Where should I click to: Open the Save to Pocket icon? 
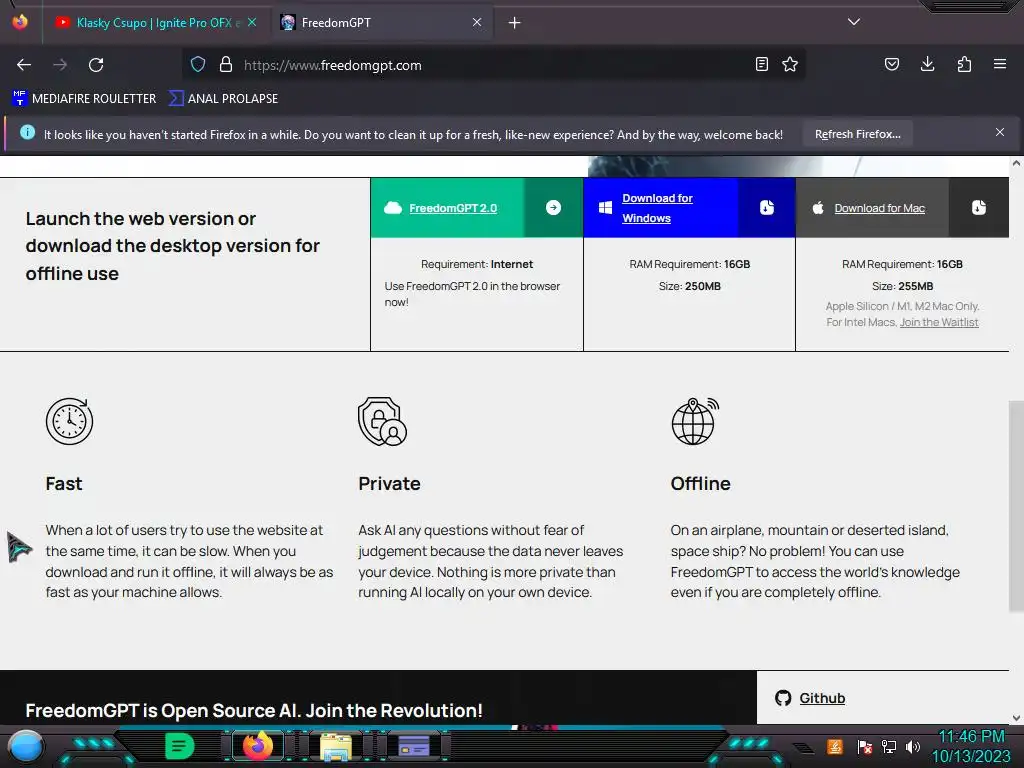891,64
